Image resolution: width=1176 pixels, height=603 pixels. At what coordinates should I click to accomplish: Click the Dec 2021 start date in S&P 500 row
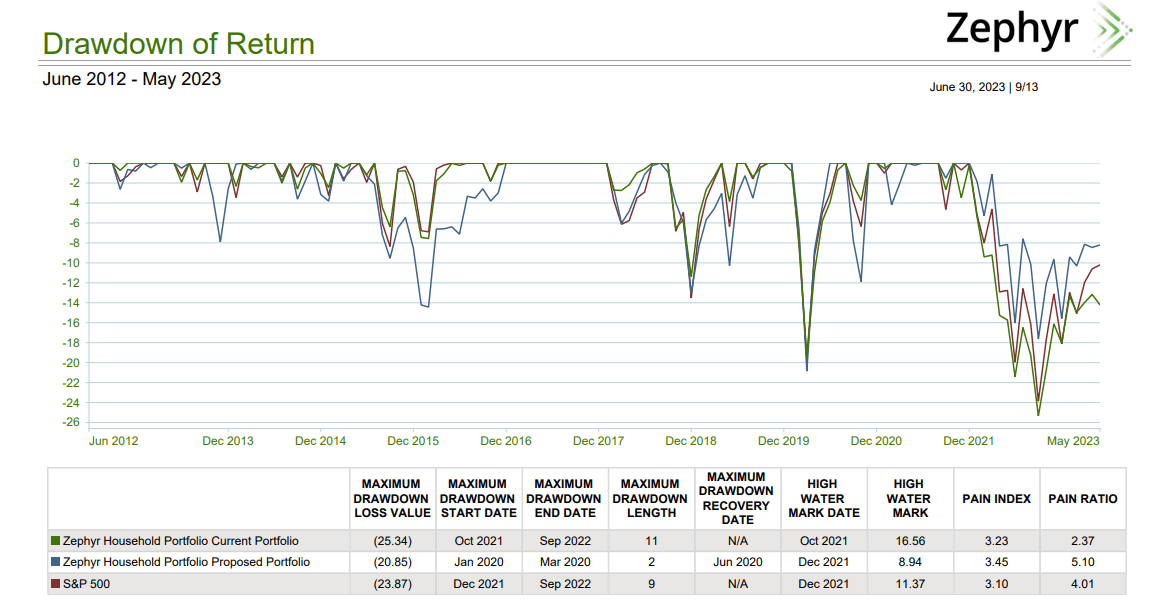478,584
